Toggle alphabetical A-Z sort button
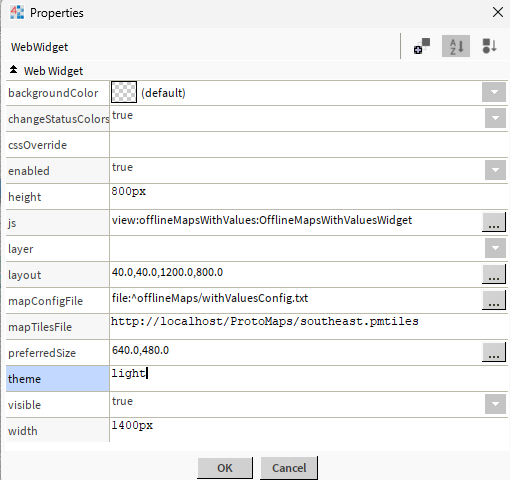Image resolution: width=510 pixels, height=480 pixels. 456,46
